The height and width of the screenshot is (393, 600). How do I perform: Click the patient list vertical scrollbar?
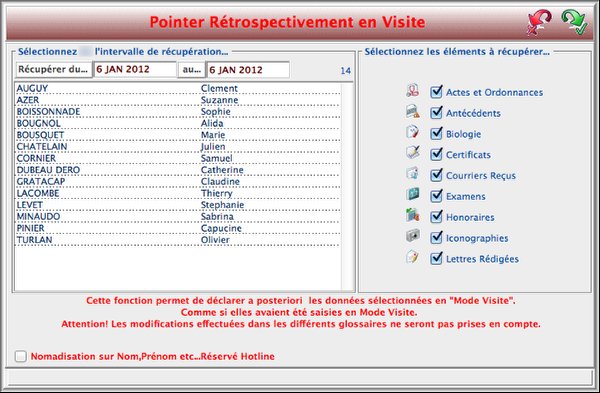click(347, 187)
